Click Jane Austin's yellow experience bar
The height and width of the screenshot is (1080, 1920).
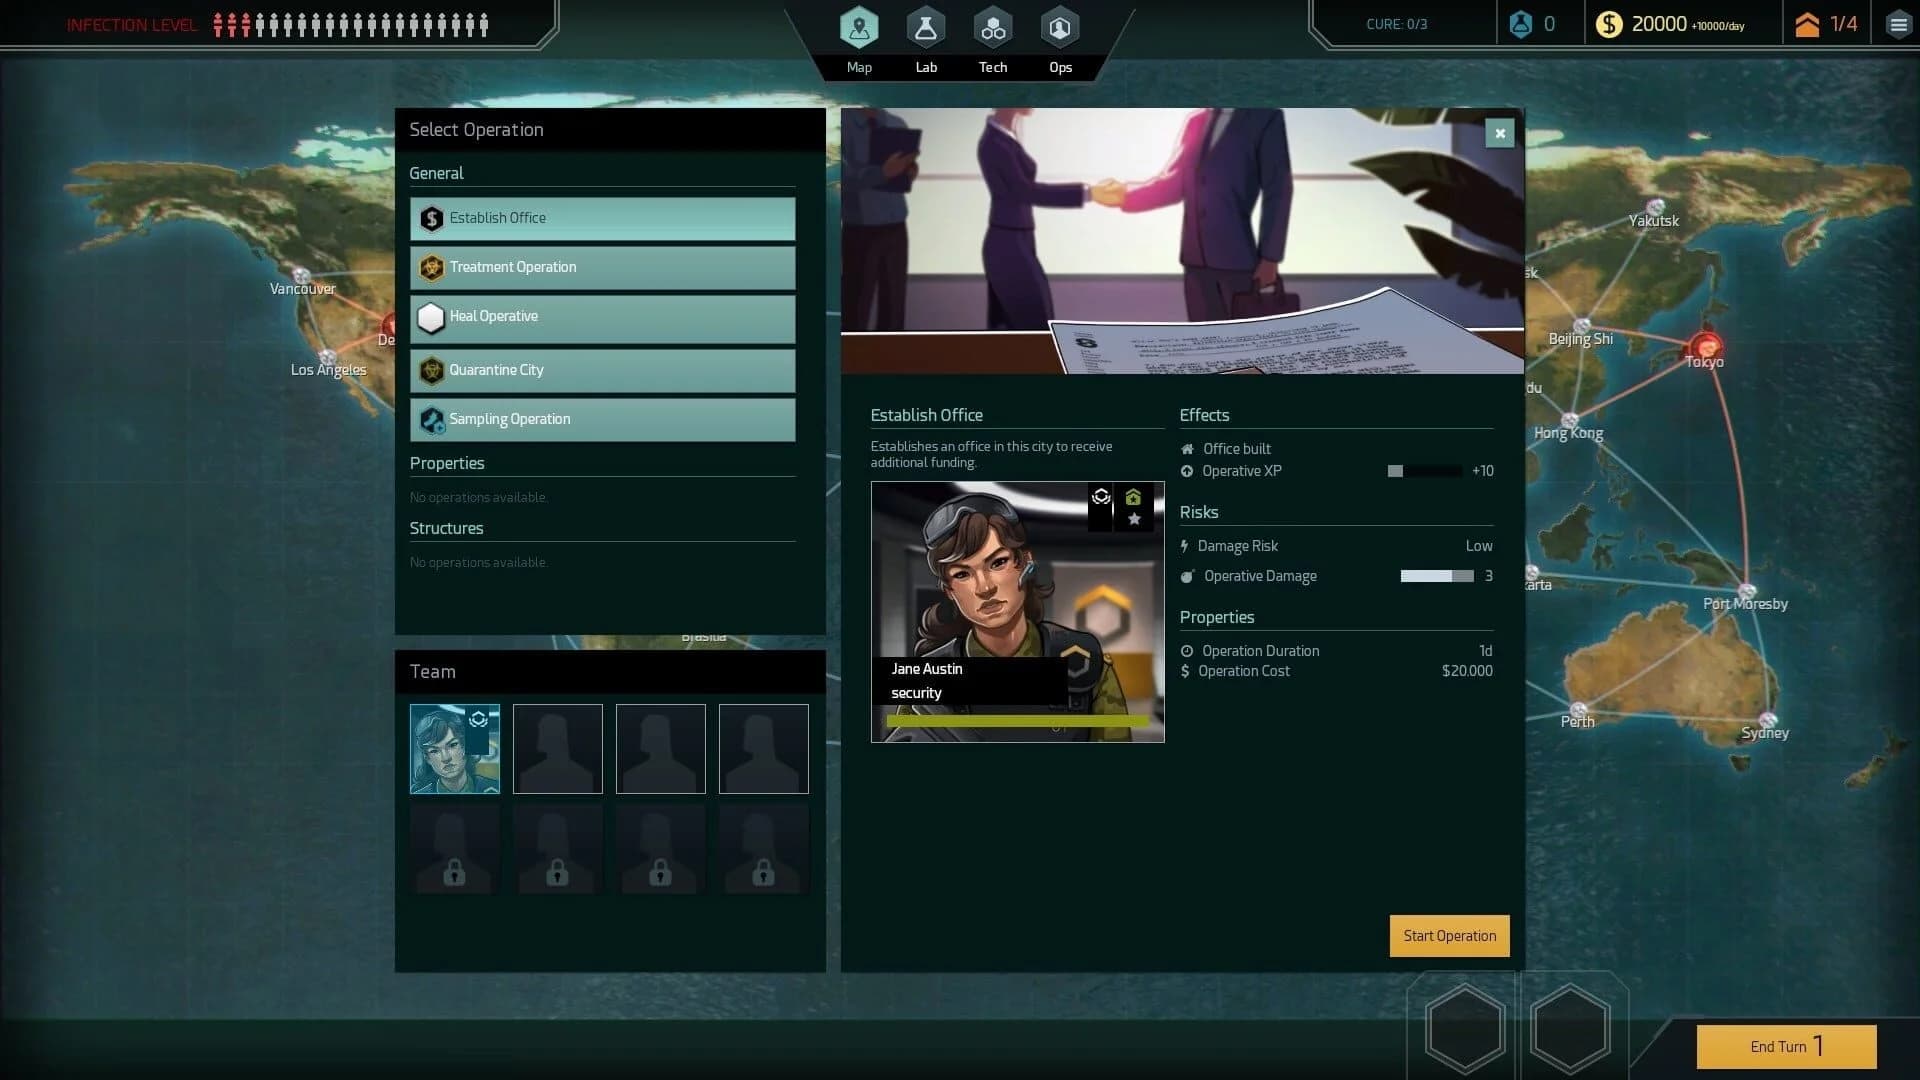point(1017,719)
